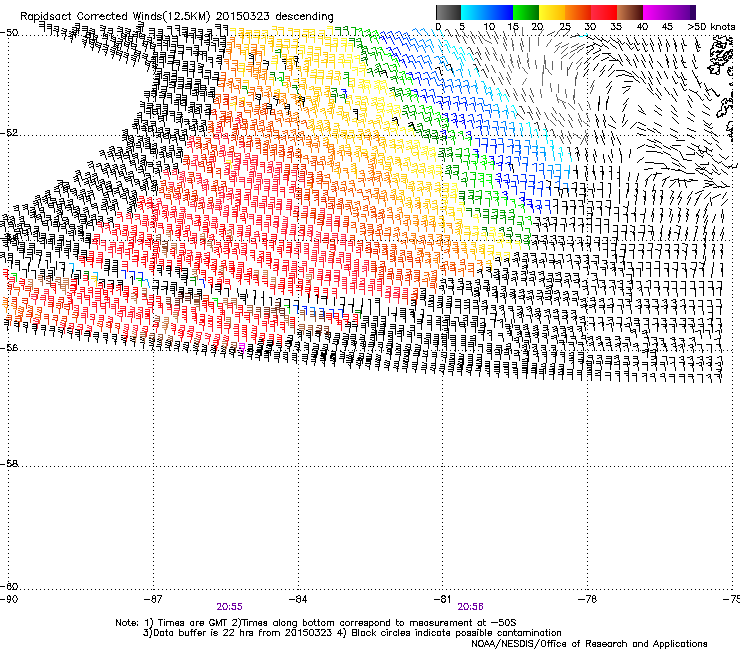The image size is (740, 650).
Task: Click the -90 longitude axis label
Action: tap(9, 599)
